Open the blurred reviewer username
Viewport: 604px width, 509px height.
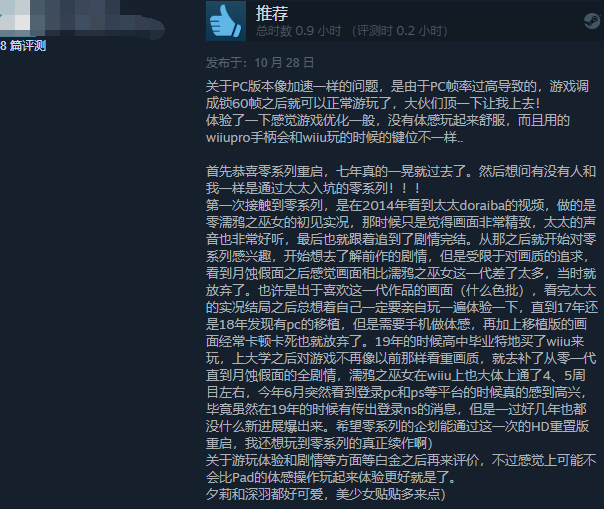(98, 19)
